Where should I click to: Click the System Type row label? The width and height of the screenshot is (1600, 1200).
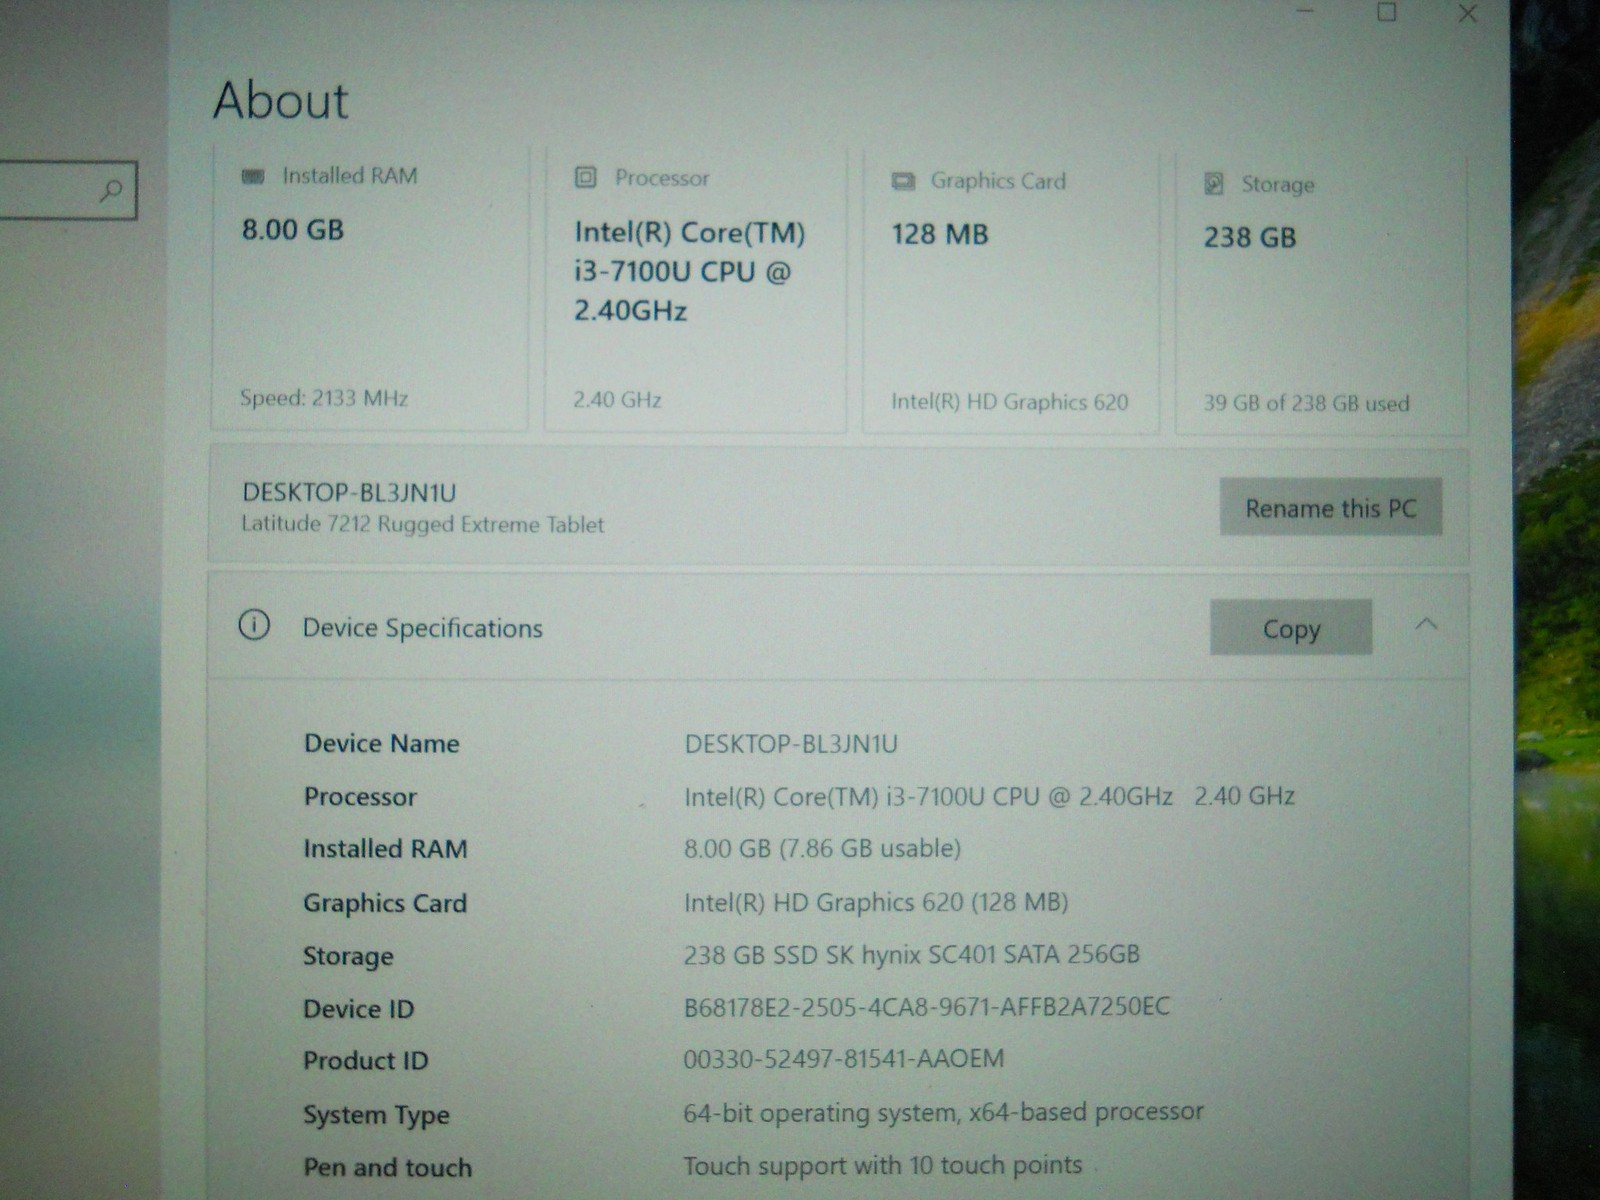pos(376,1115)
